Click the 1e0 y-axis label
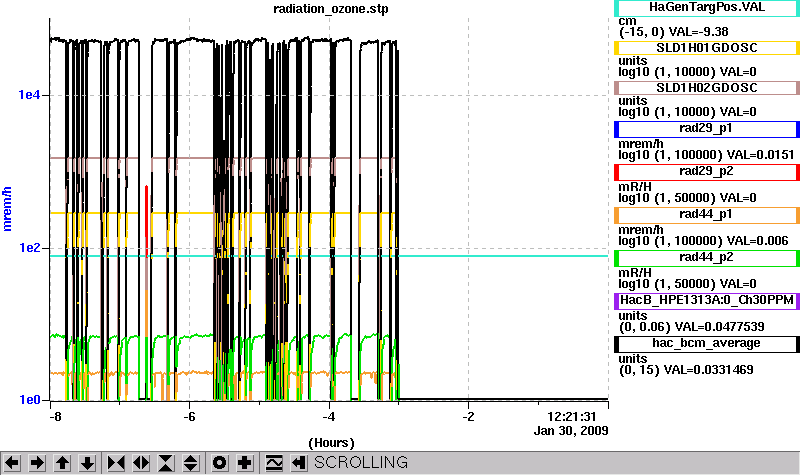The width and height of the screenshot is (800, 475). [29, 399]
